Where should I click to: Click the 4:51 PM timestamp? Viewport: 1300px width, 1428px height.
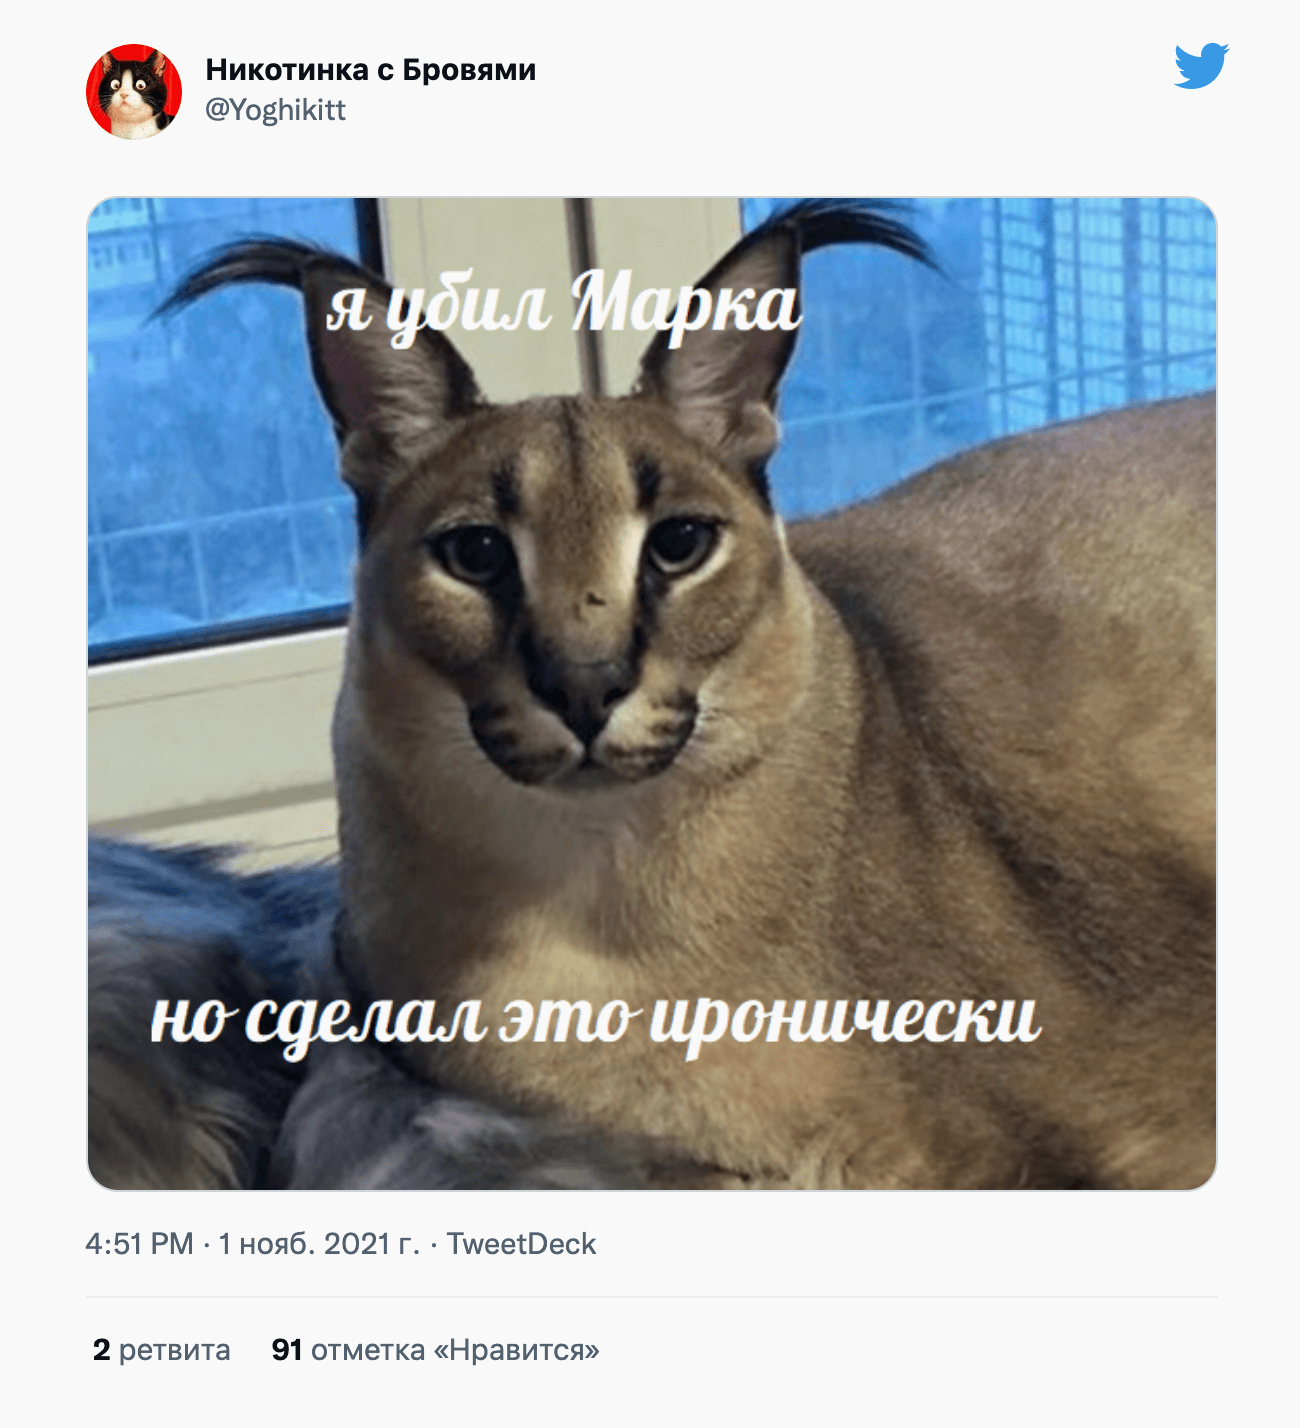139,1244
